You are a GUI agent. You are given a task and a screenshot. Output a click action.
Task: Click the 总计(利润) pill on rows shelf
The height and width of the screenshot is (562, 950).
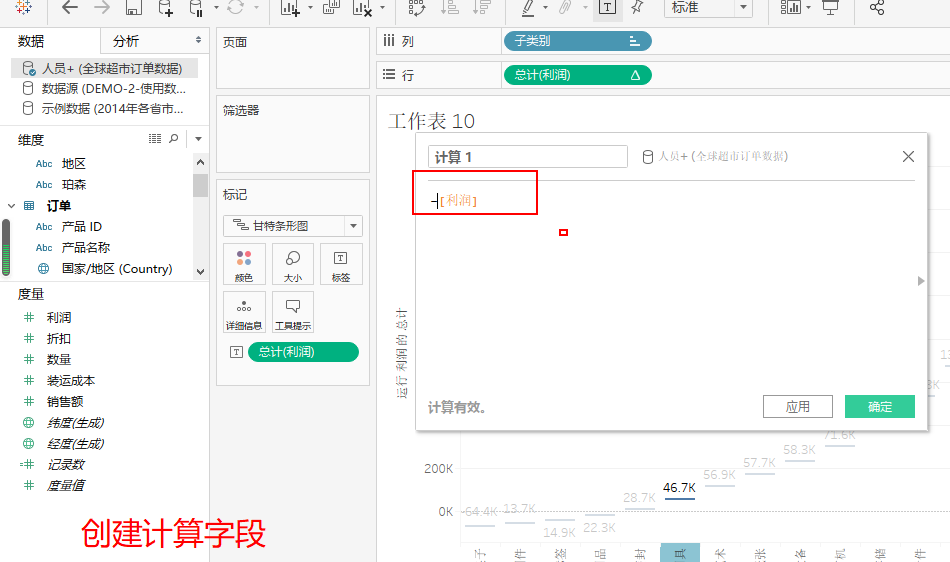tap(577, 75)
